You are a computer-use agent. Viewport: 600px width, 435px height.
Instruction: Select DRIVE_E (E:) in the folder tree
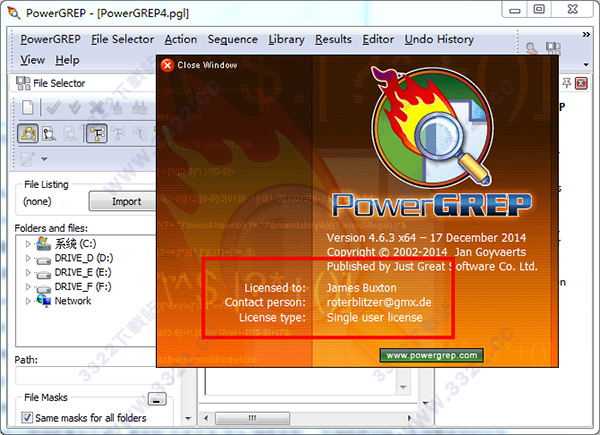tap(83, 272)
